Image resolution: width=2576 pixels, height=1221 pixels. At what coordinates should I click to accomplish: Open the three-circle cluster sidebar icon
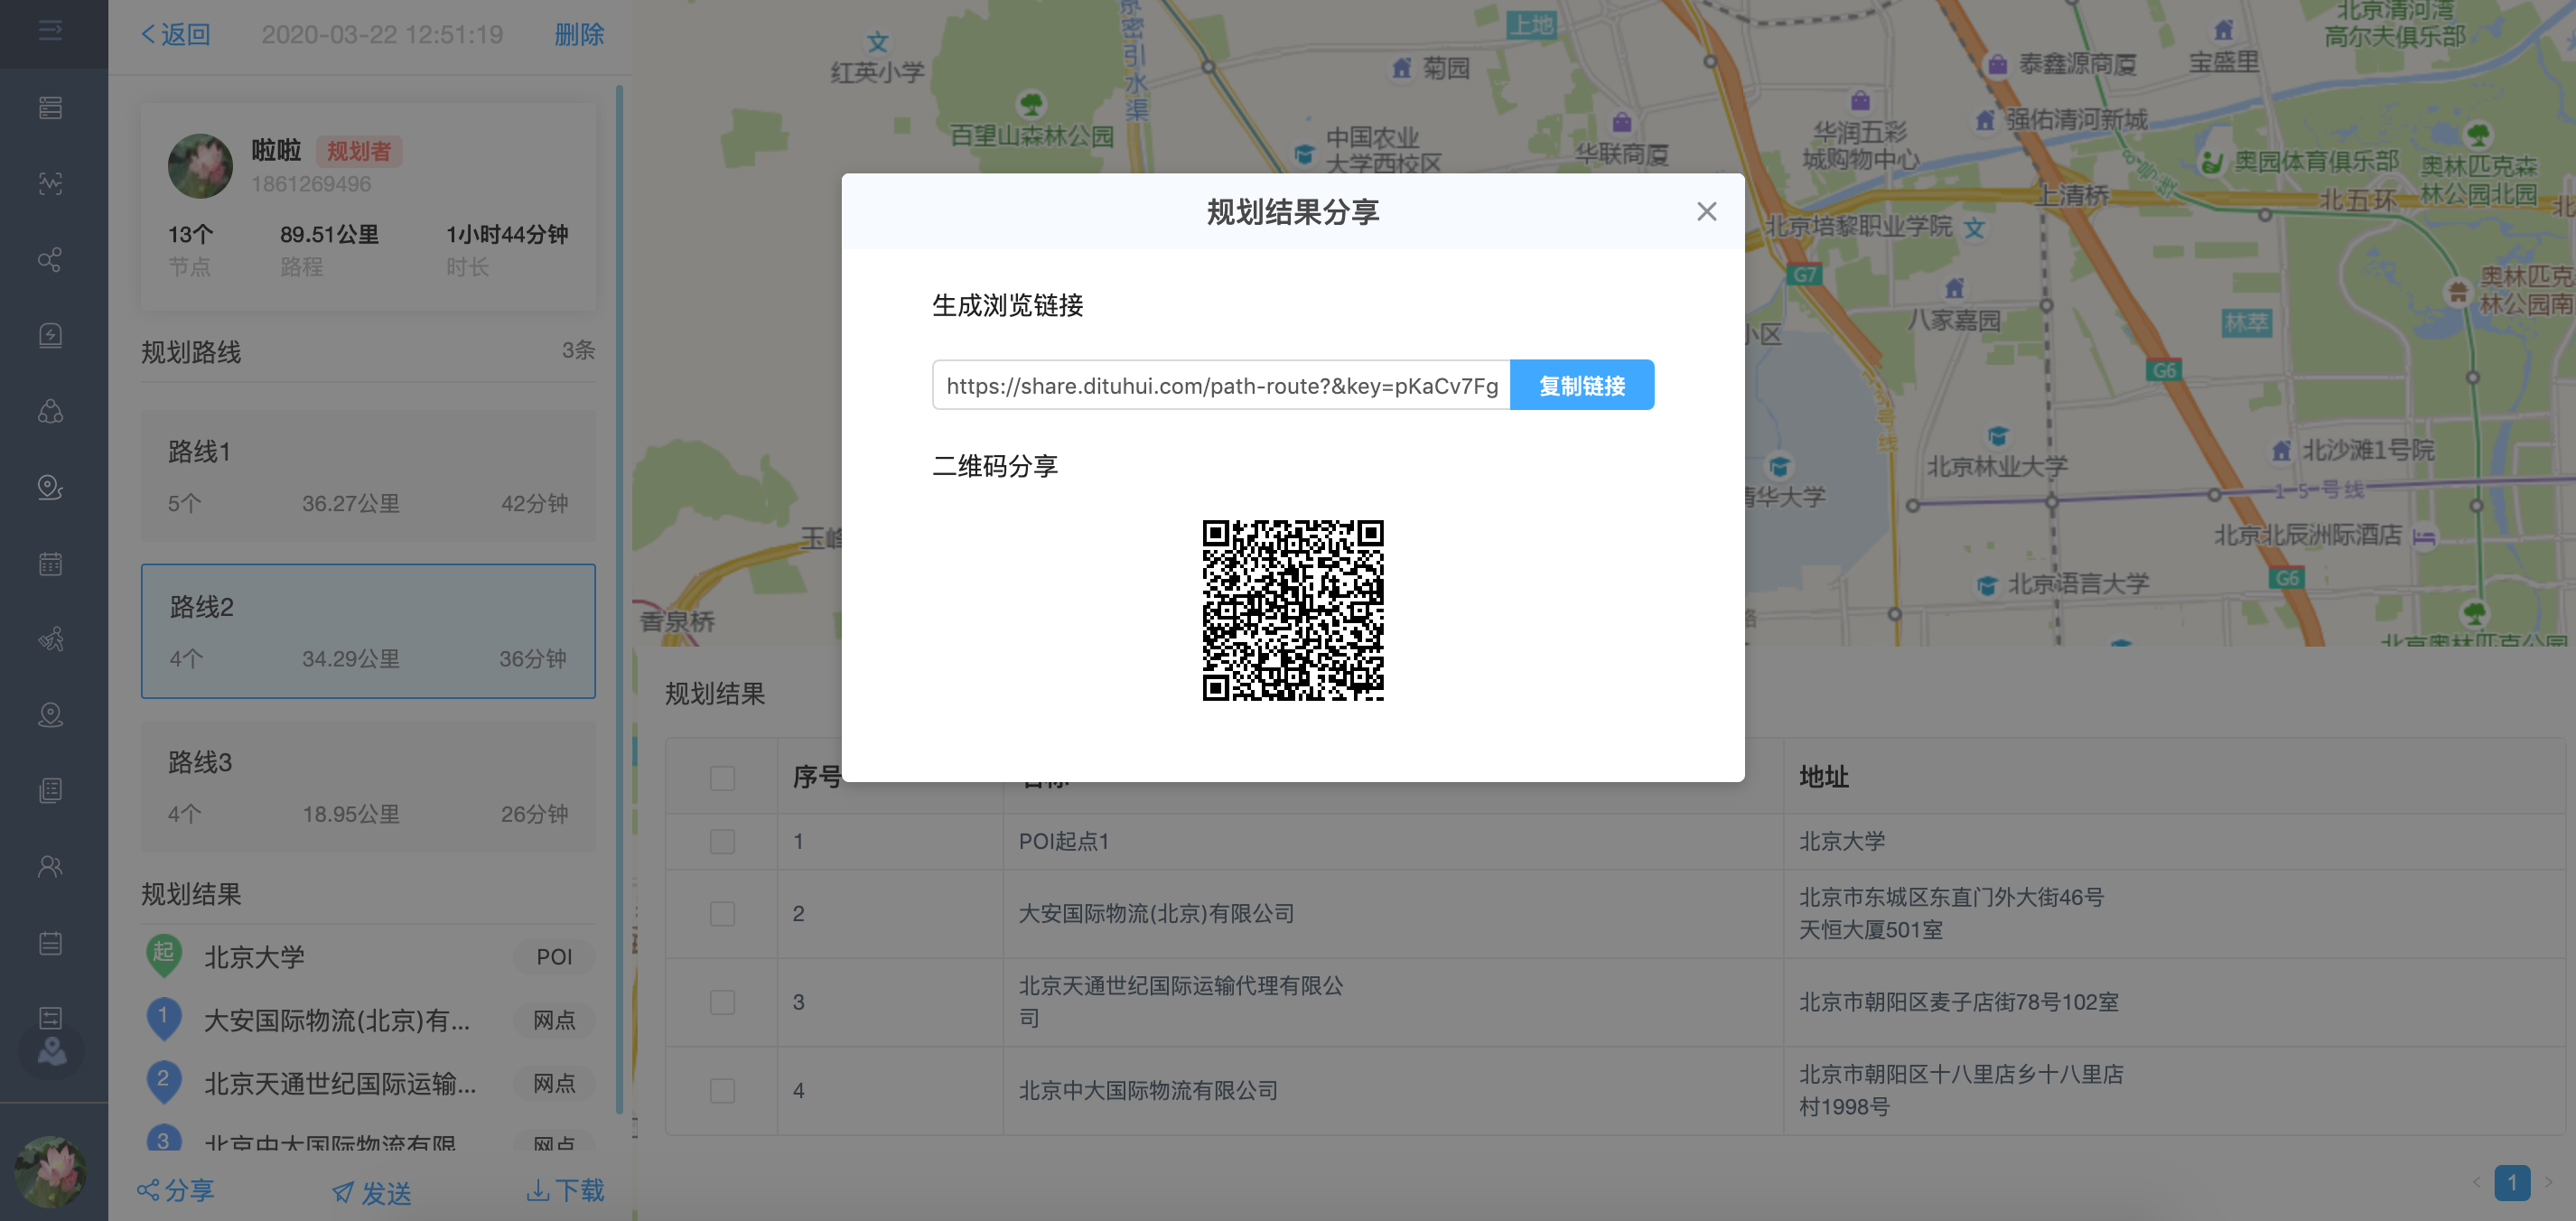50,411
